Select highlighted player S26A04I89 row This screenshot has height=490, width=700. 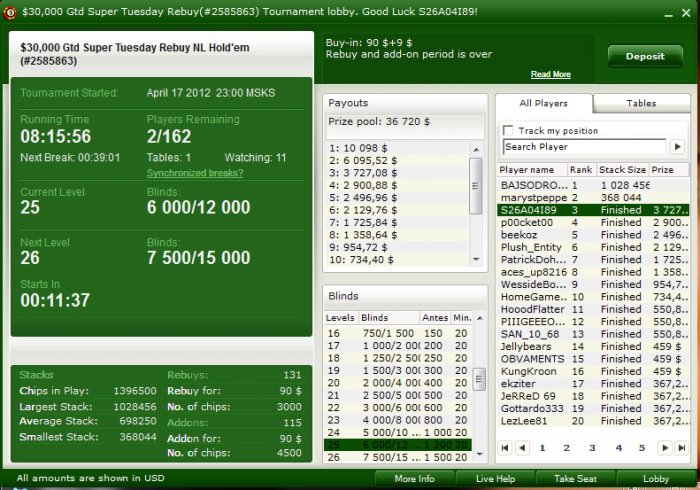pos(593,210)
